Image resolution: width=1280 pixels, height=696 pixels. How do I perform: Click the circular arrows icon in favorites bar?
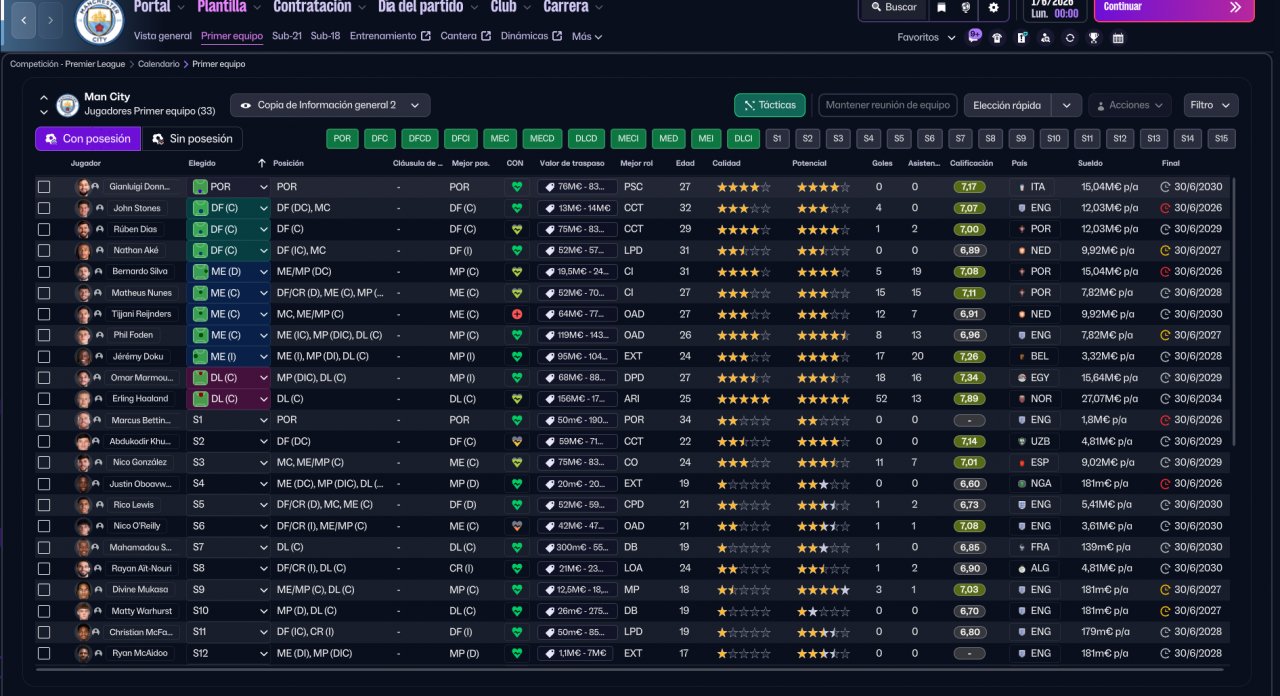coord(1070,38)
